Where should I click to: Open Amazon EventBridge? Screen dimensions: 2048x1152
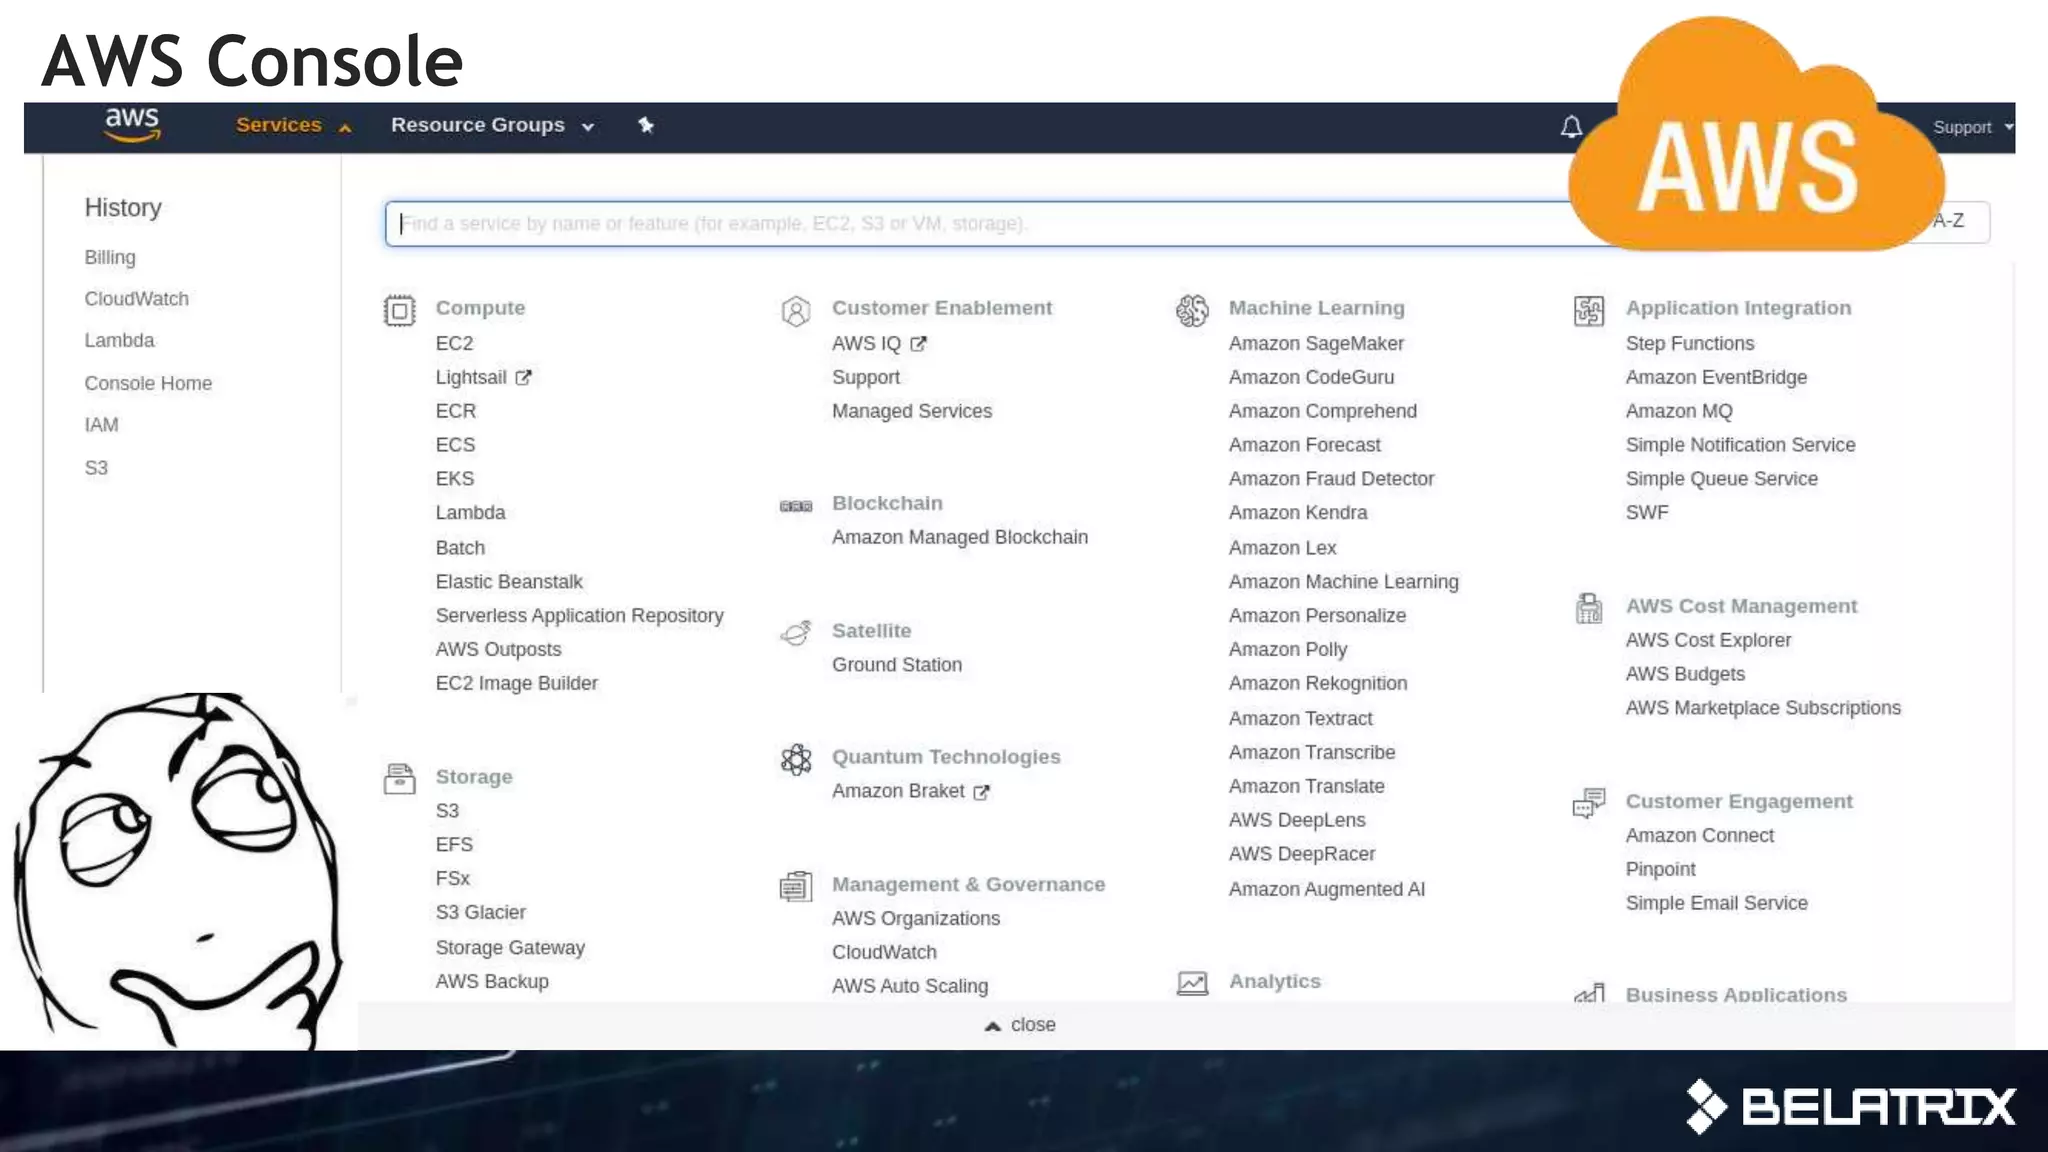[1716, 377]
